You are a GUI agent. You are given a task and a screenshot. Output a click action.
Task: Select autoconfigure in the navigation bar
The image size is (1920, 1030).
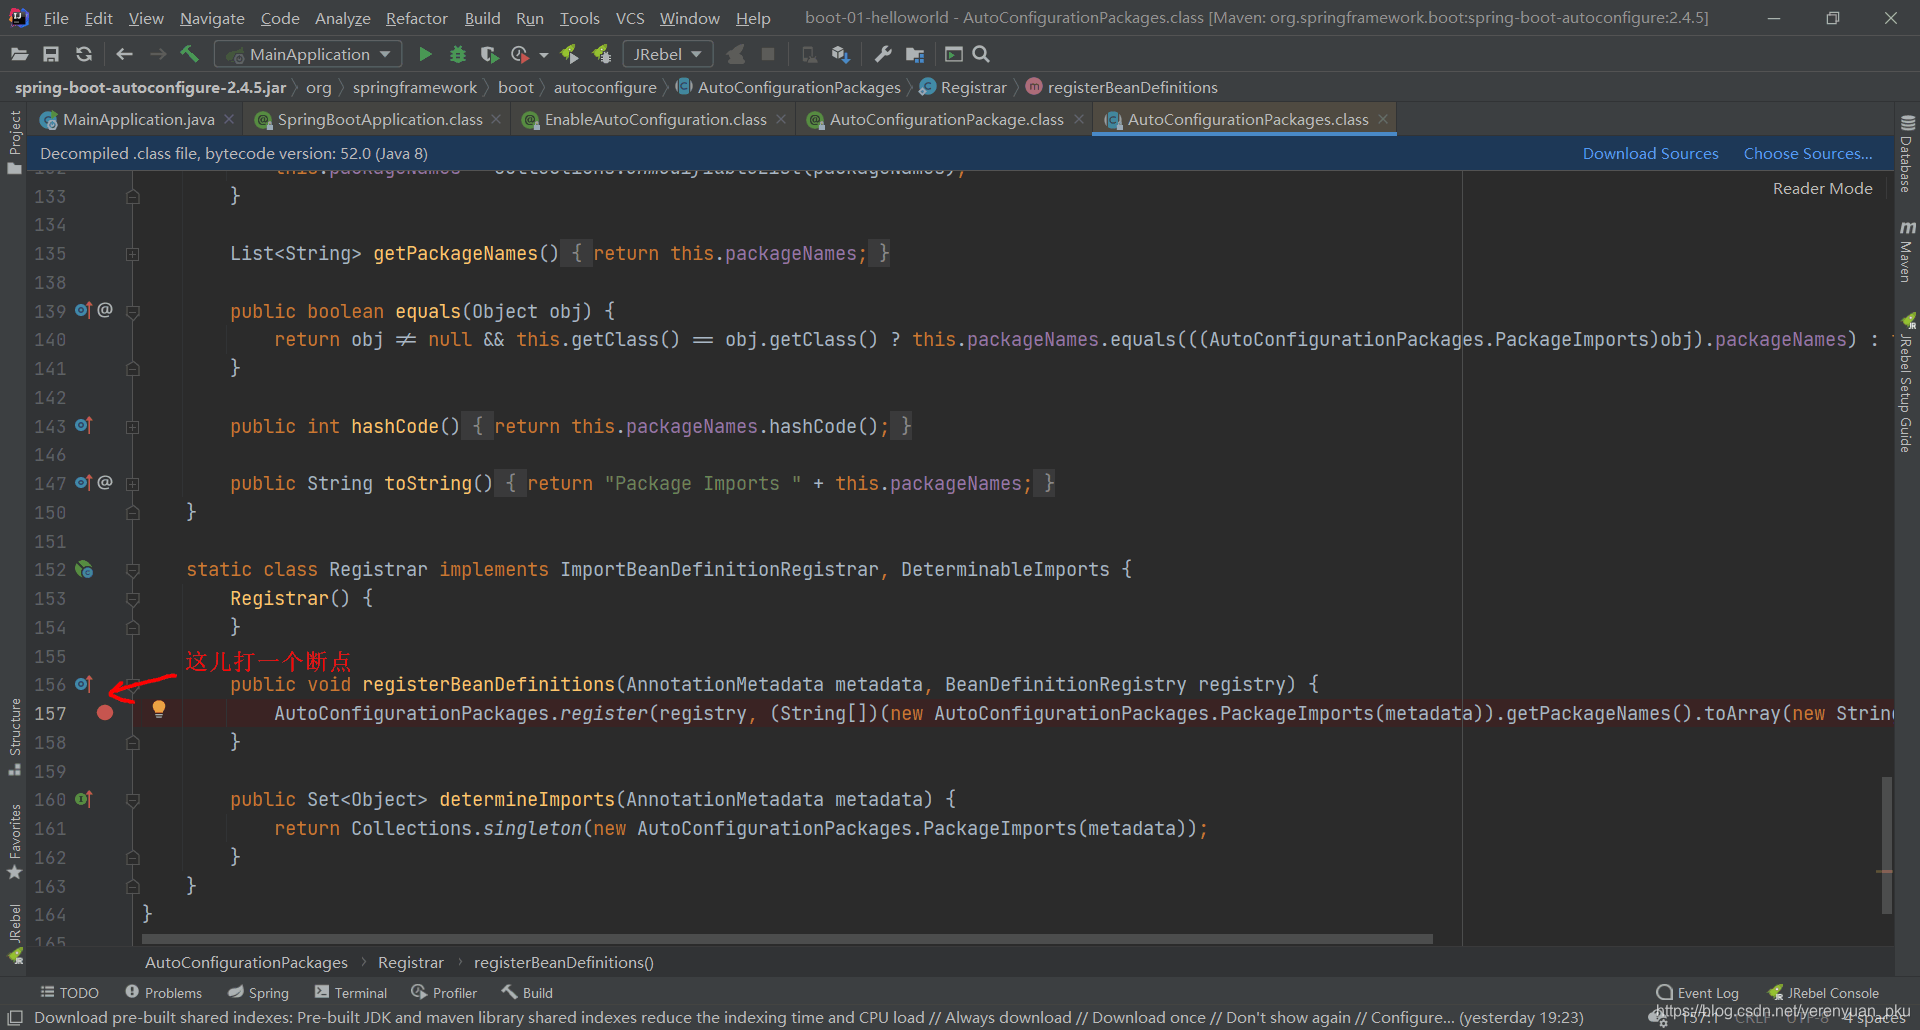tap(605, 87)
